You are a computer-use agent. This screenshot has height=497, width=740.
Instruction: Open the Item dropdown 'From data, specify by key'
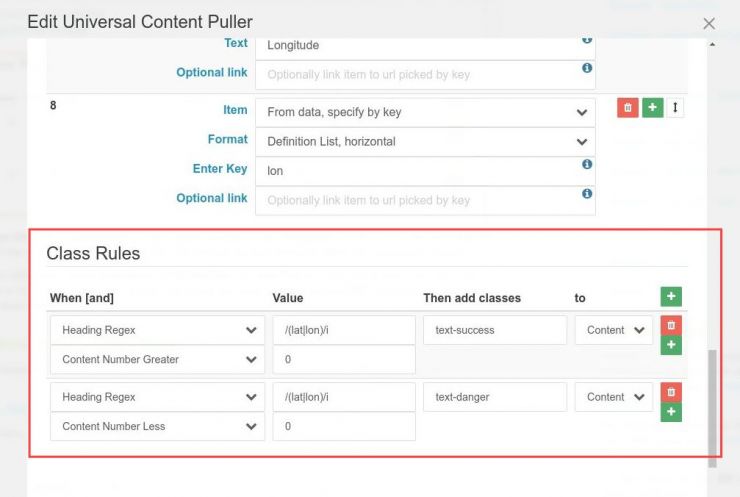[x=425, y=112]
